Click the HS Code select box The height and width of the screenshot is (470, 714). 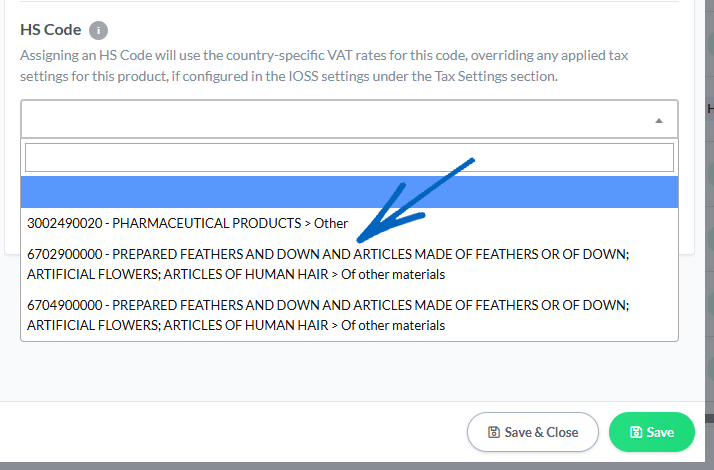[349, 119]
